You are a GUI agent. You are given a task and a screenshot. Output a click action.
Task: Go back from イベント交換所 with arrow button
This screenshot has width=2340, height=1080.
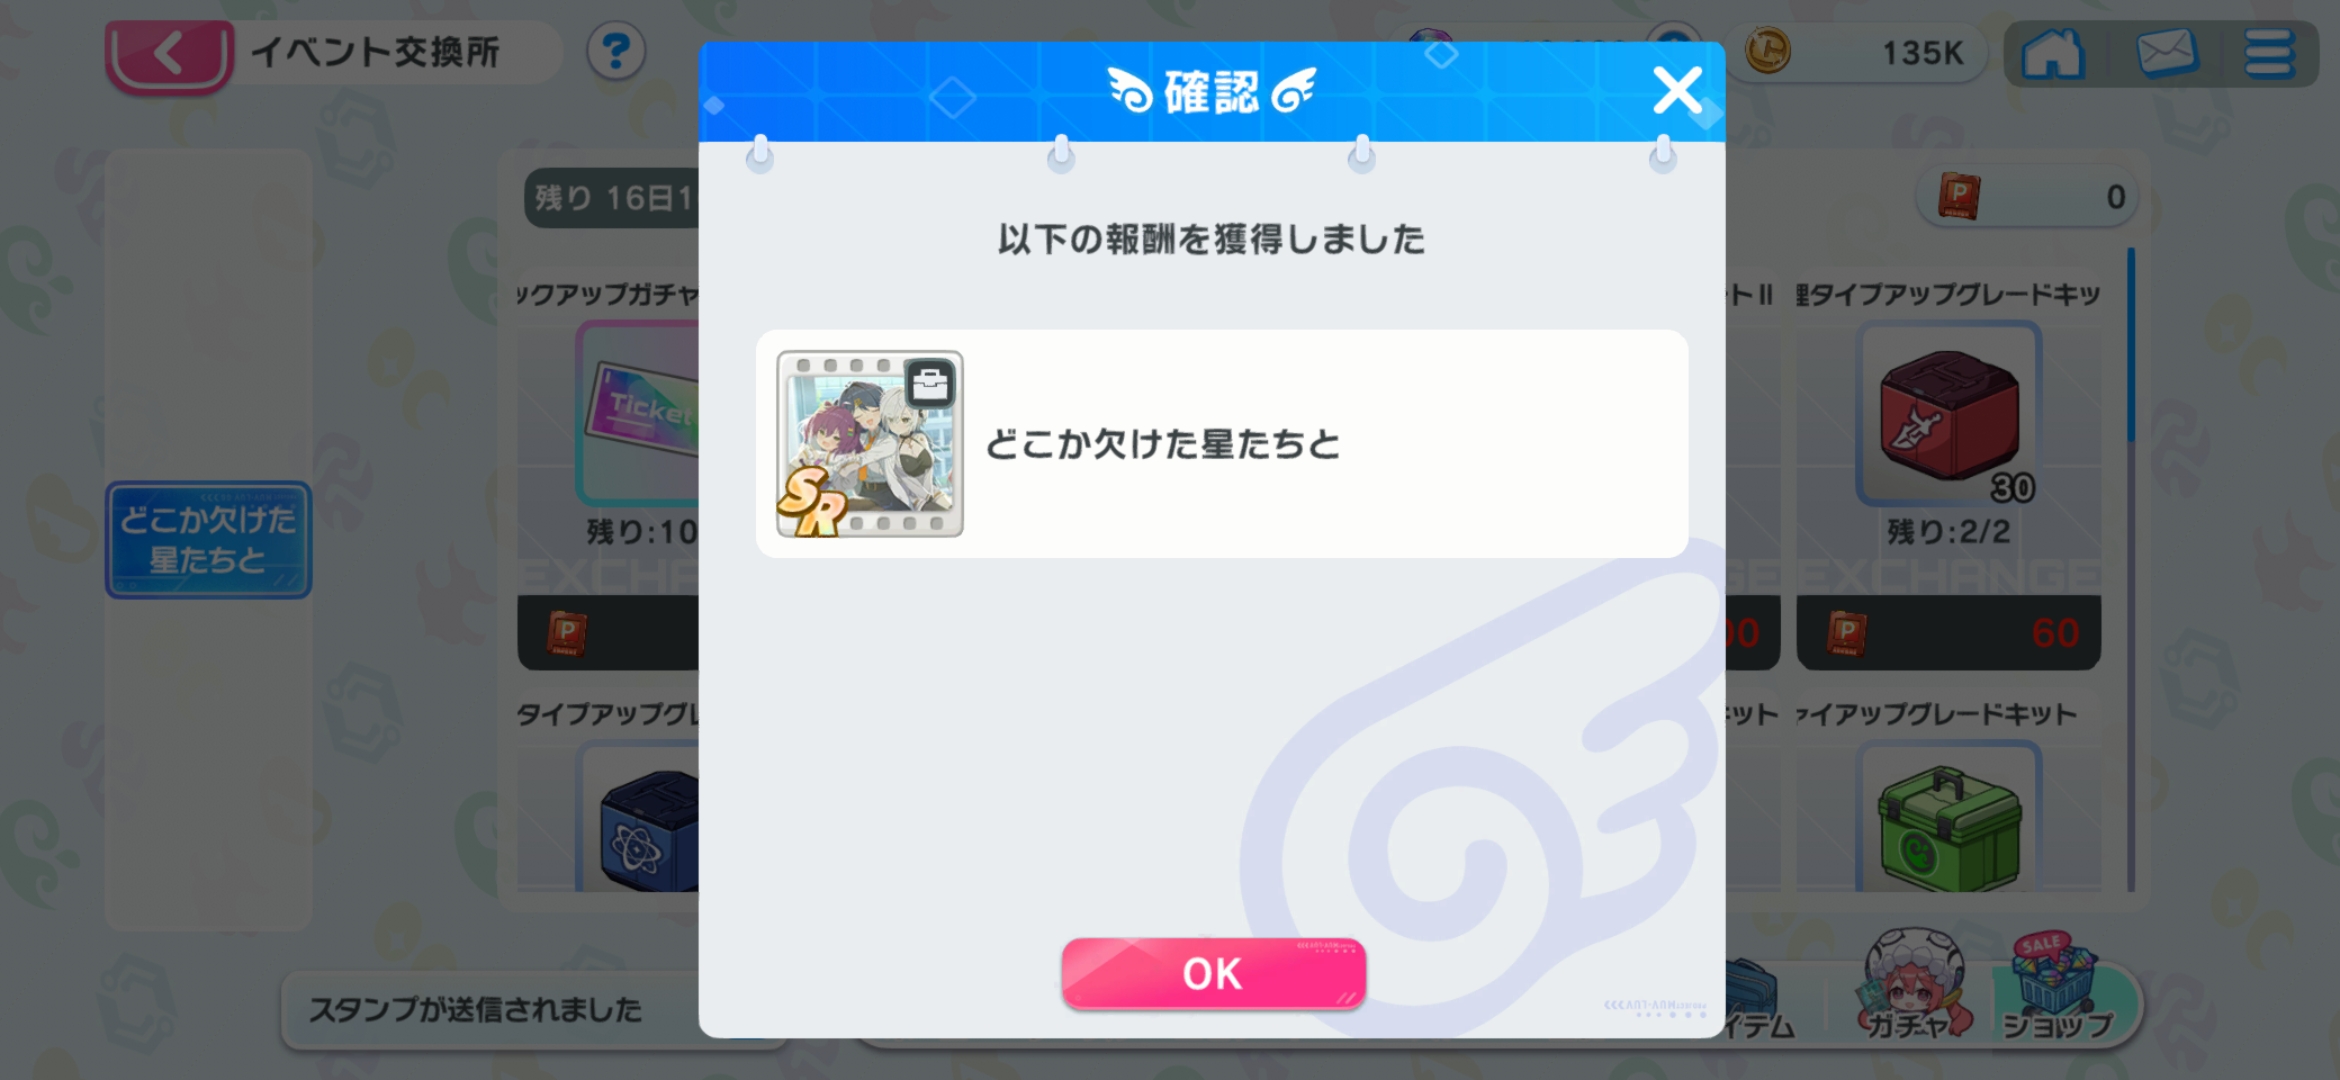[x=169, y=55]
